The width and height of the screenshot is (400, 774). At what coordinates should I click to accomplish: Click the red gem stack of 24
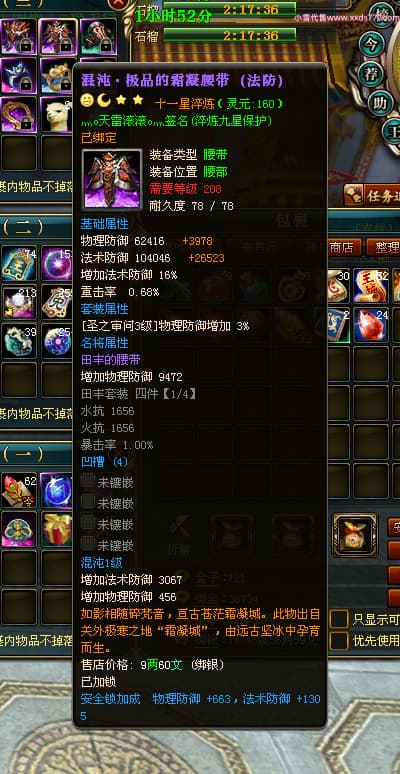pyautogui.click(x=371, y=325)
